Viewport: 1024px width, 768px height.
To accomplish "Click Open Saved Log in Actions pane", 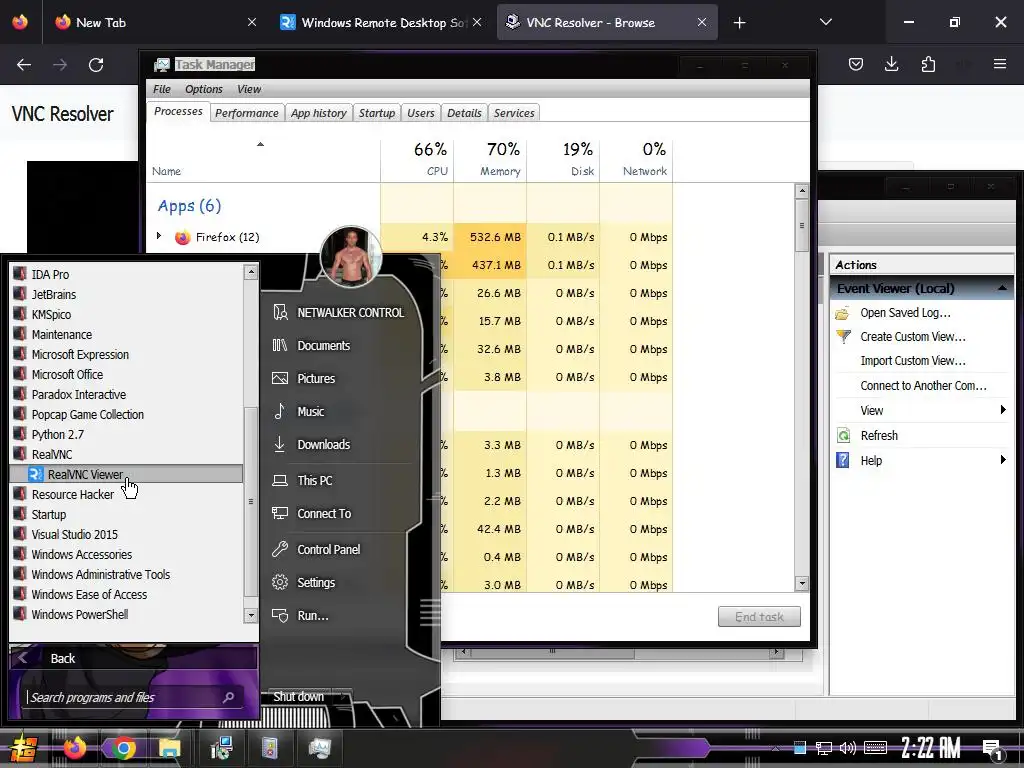I will (x=905, y=313).
